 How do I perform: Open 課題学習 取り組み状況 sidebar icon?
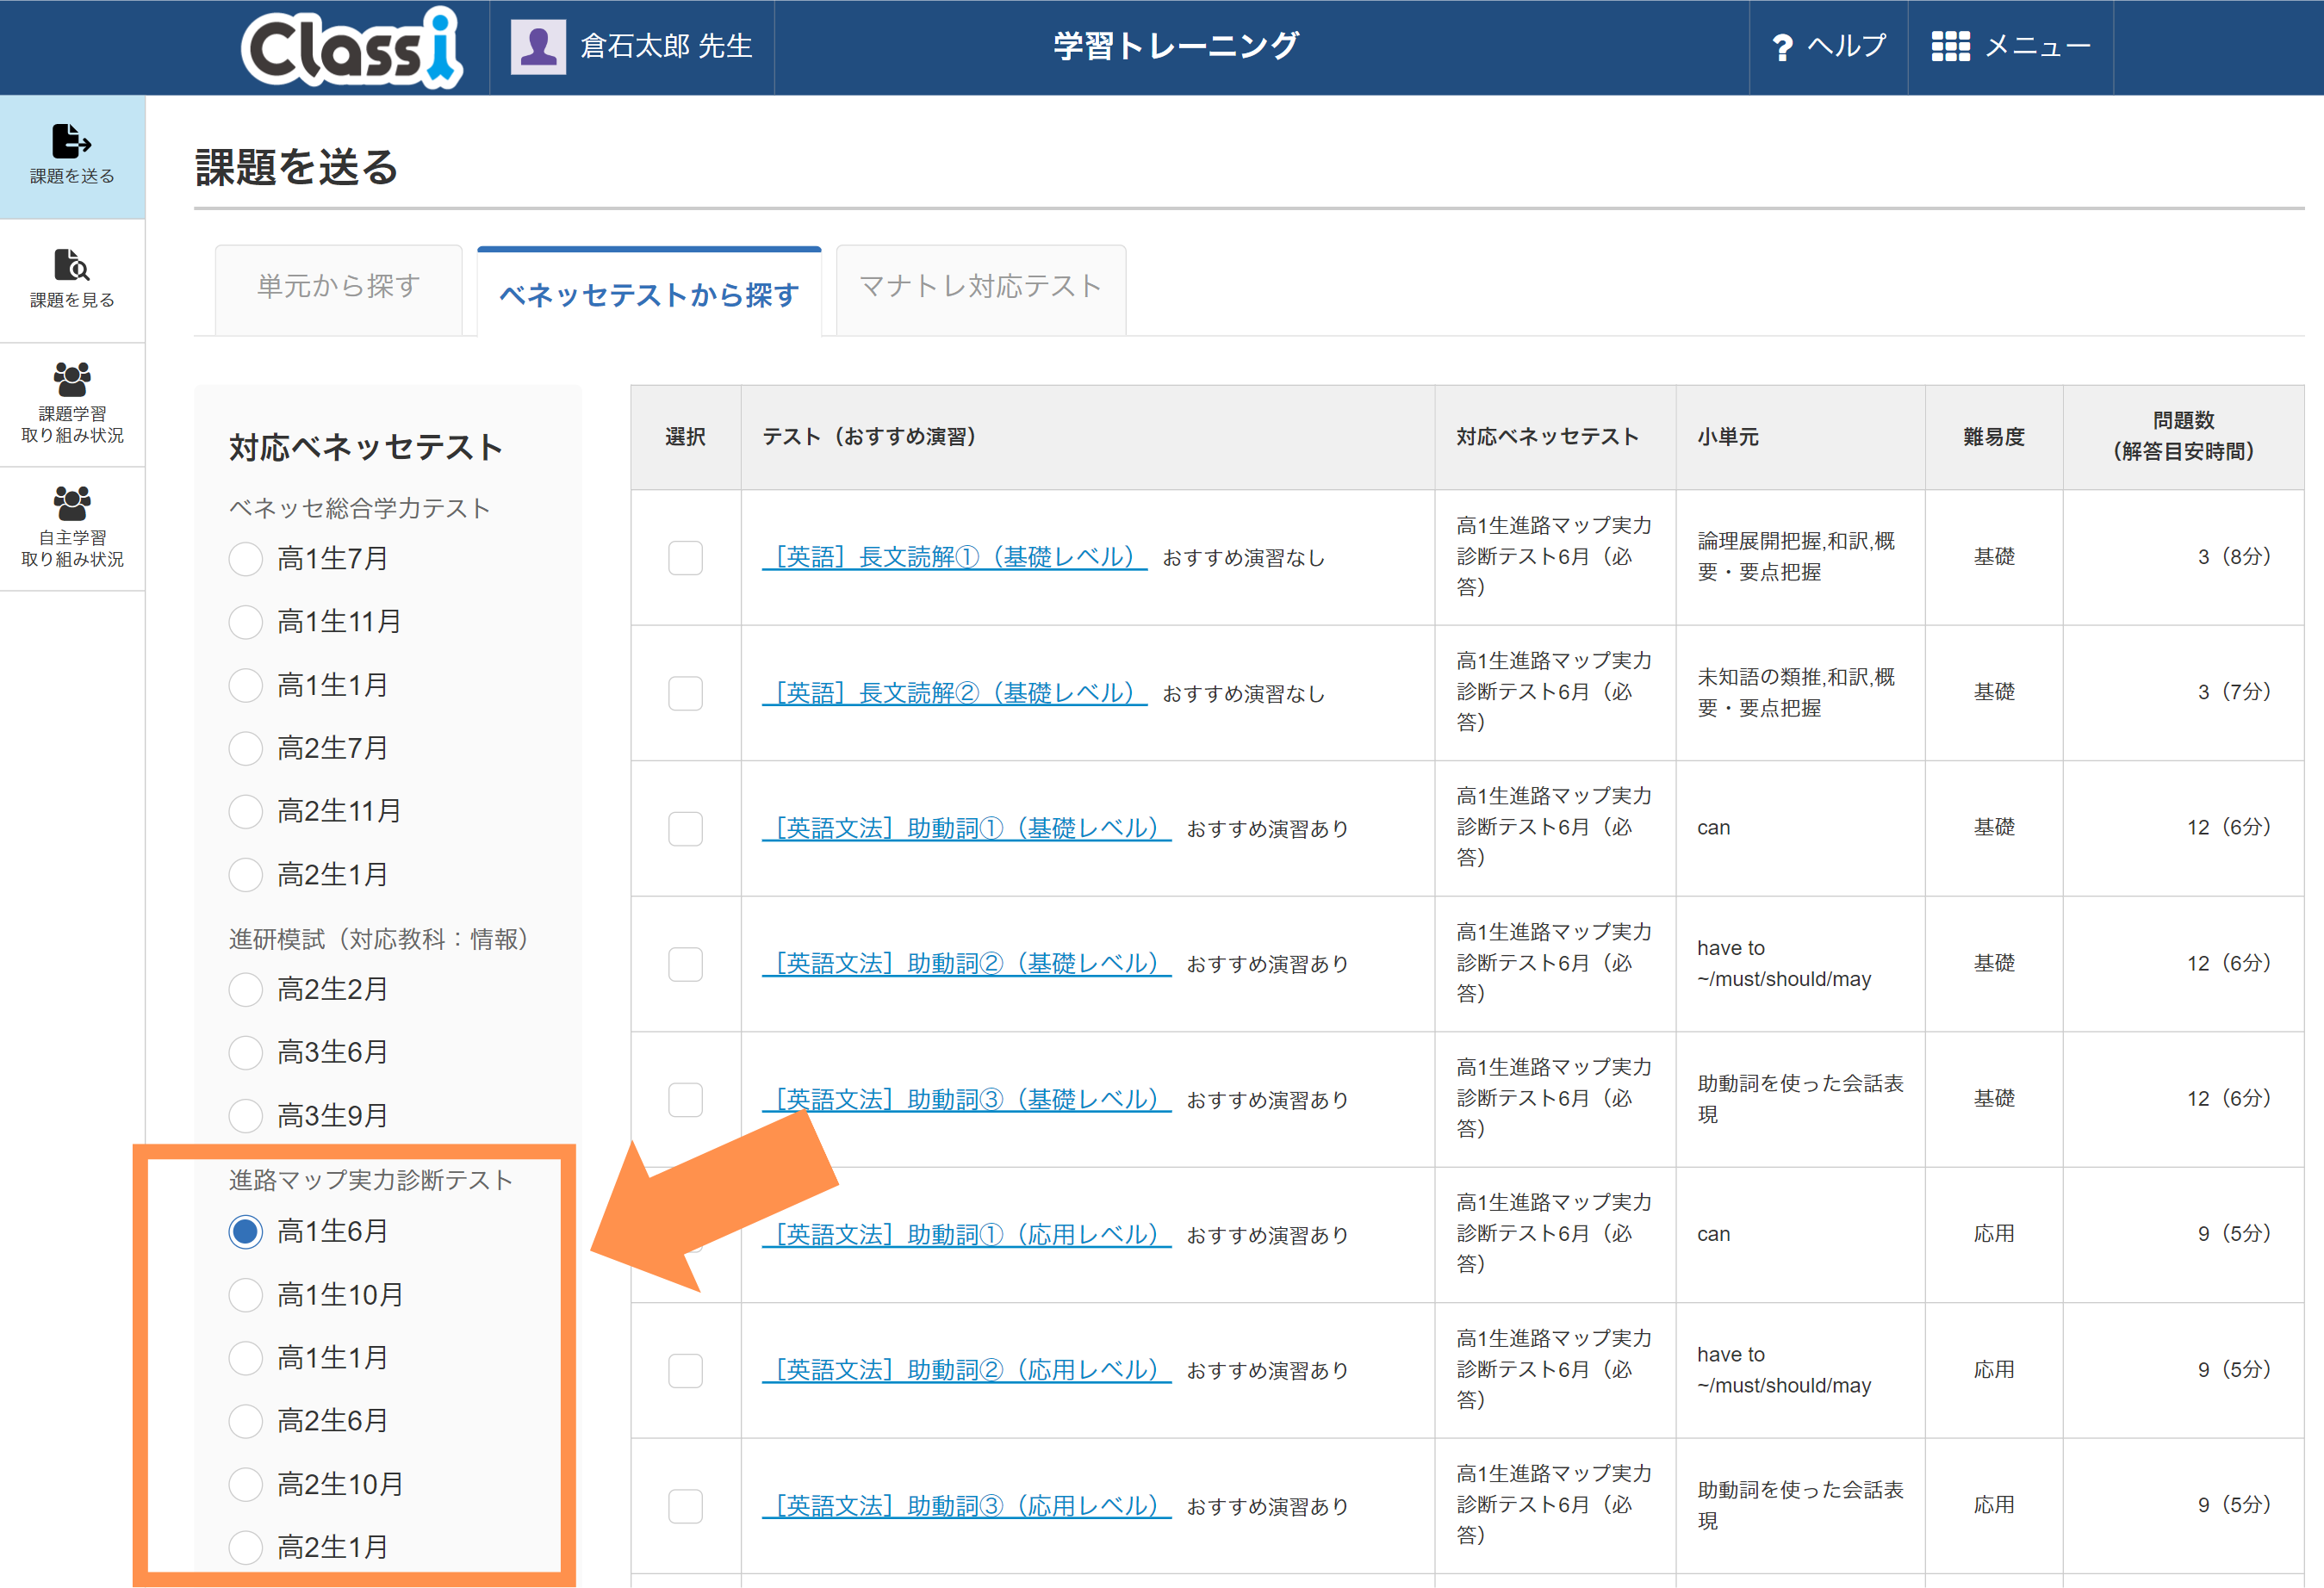click(x=72, y=379)
